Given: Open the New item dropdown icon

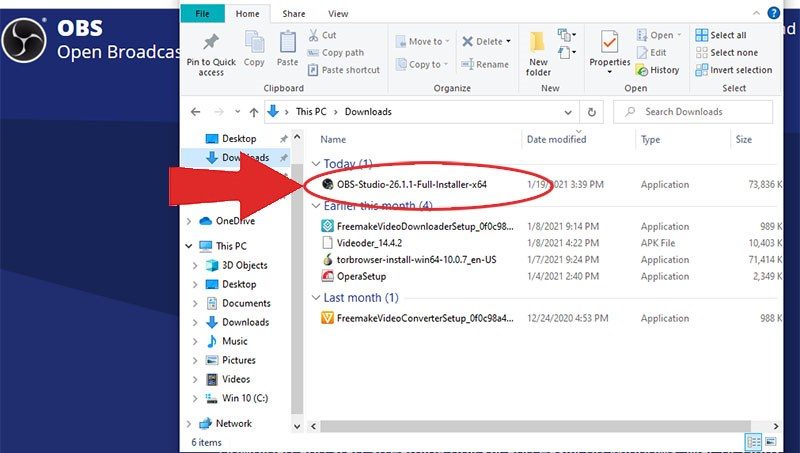Looking at the screenshot, I should [567, 35].
